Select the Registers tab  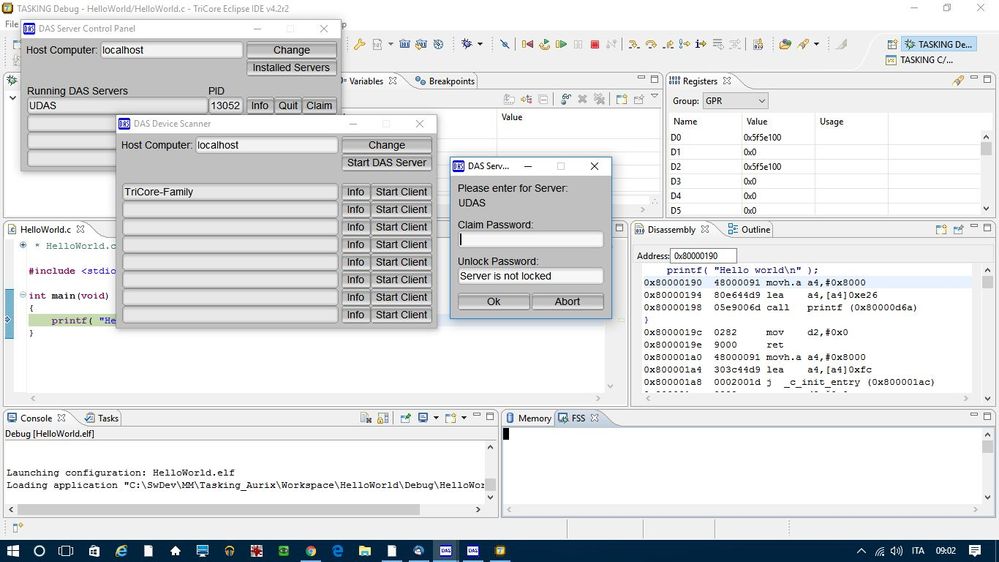[x=700, y=81]
